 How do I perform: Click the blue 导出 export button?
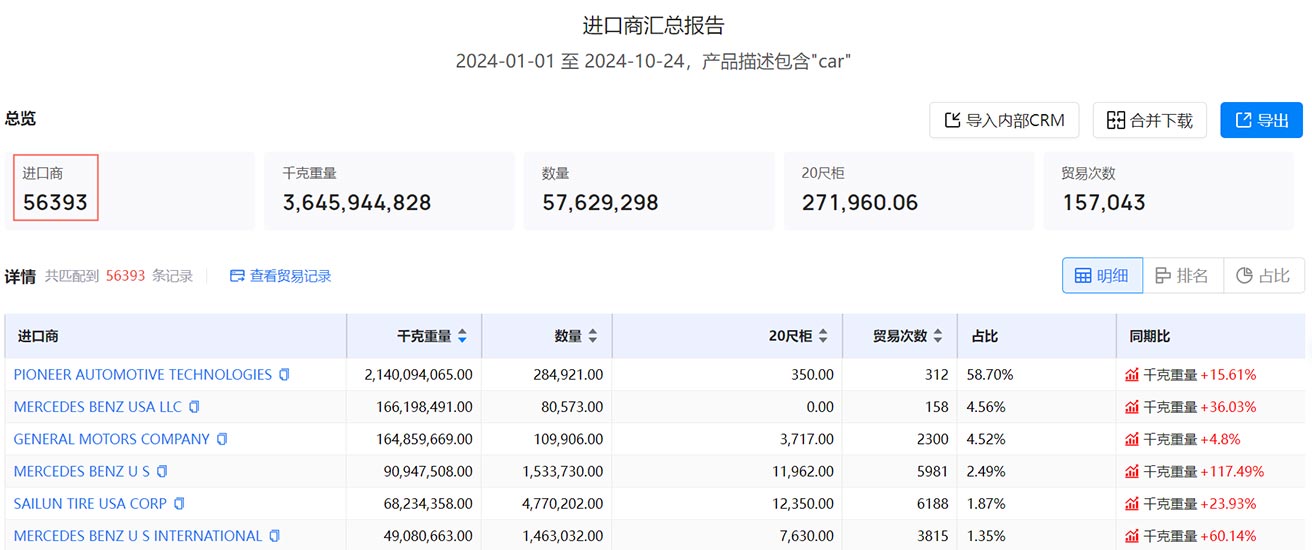coord(1262,120)
